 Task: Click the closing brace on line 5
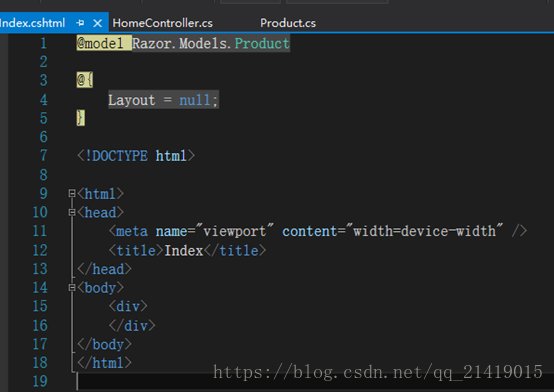pos(81,118)
